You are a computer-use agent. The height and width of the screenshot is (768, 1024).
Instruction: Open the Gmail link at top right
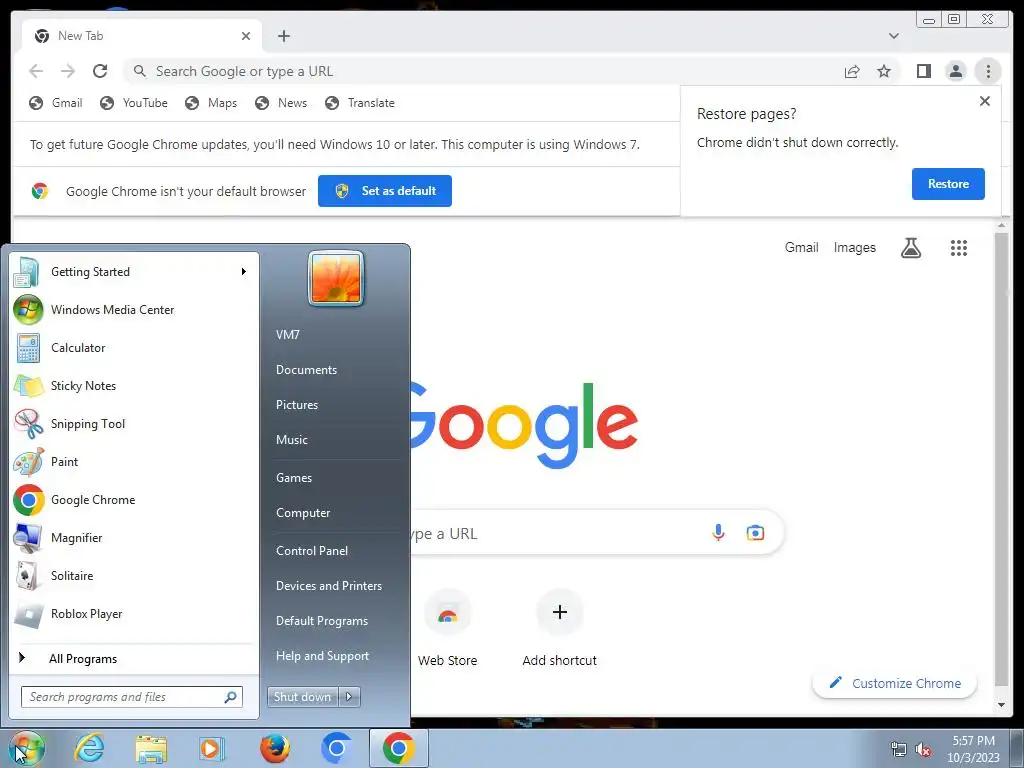(x=801, y=248)
